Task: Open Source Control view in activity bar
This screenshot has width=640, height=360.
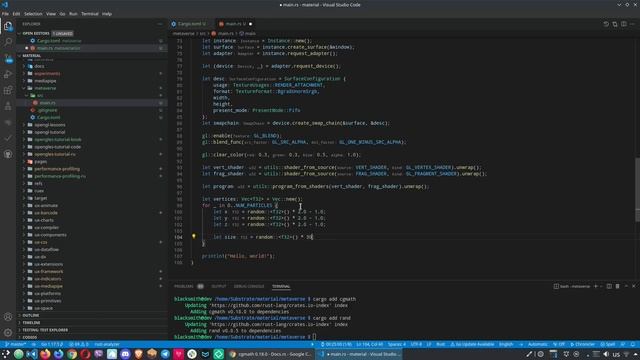Action: 8,58
